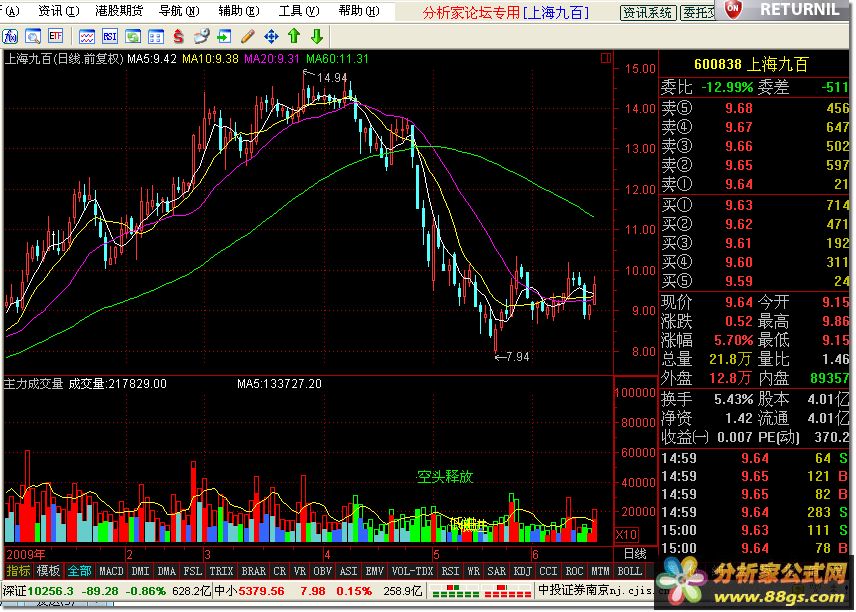The image size is (856, 612).
Task: Open the 资讯(I) menu
Action: tap(58, 10)
